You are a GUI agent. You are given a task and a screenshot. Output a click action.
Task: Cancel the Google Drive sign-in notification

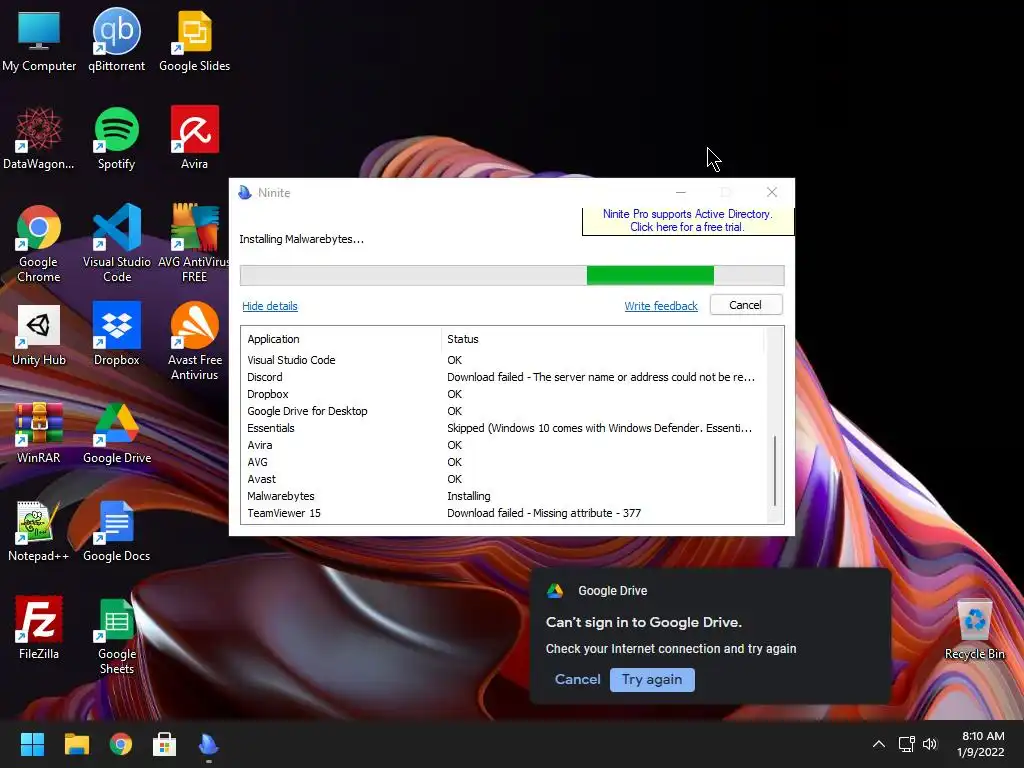[x=577, y=679]
